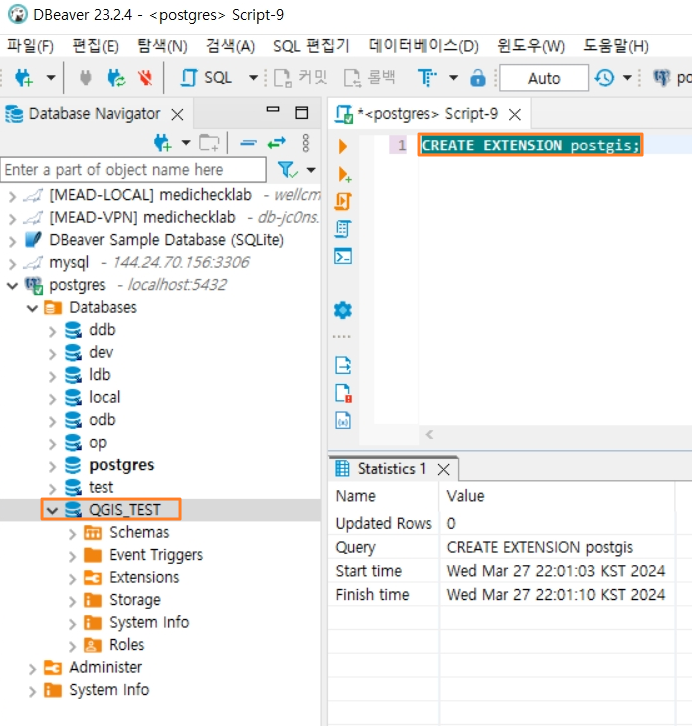
Task: Close the Script-9 editor tab
Action: (515, 114)
